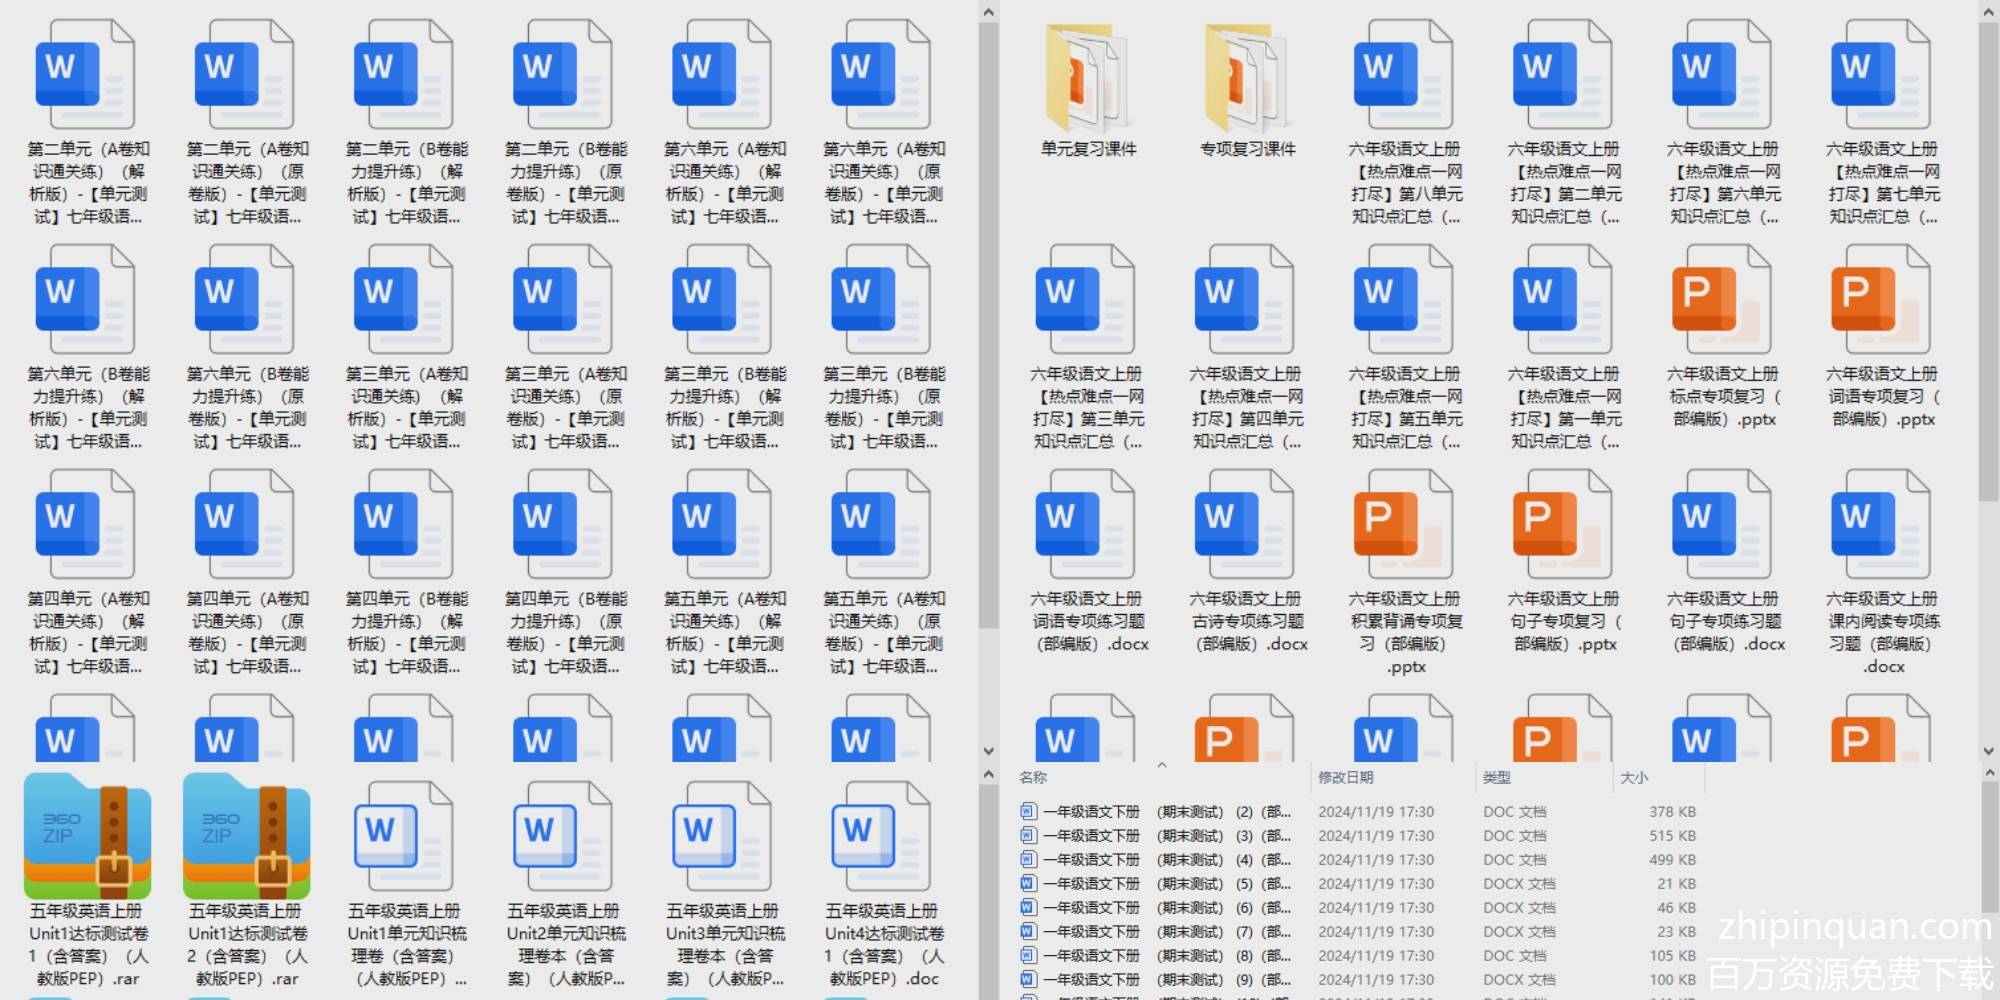Open 第二单元 A卷知识通关练 解析版 document

tap(88, 76)
